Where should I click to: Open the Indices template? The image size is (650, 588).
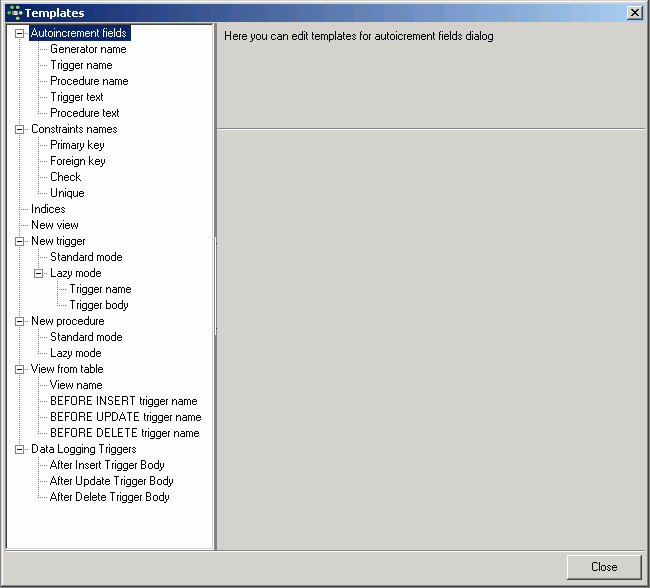[48, 209]
